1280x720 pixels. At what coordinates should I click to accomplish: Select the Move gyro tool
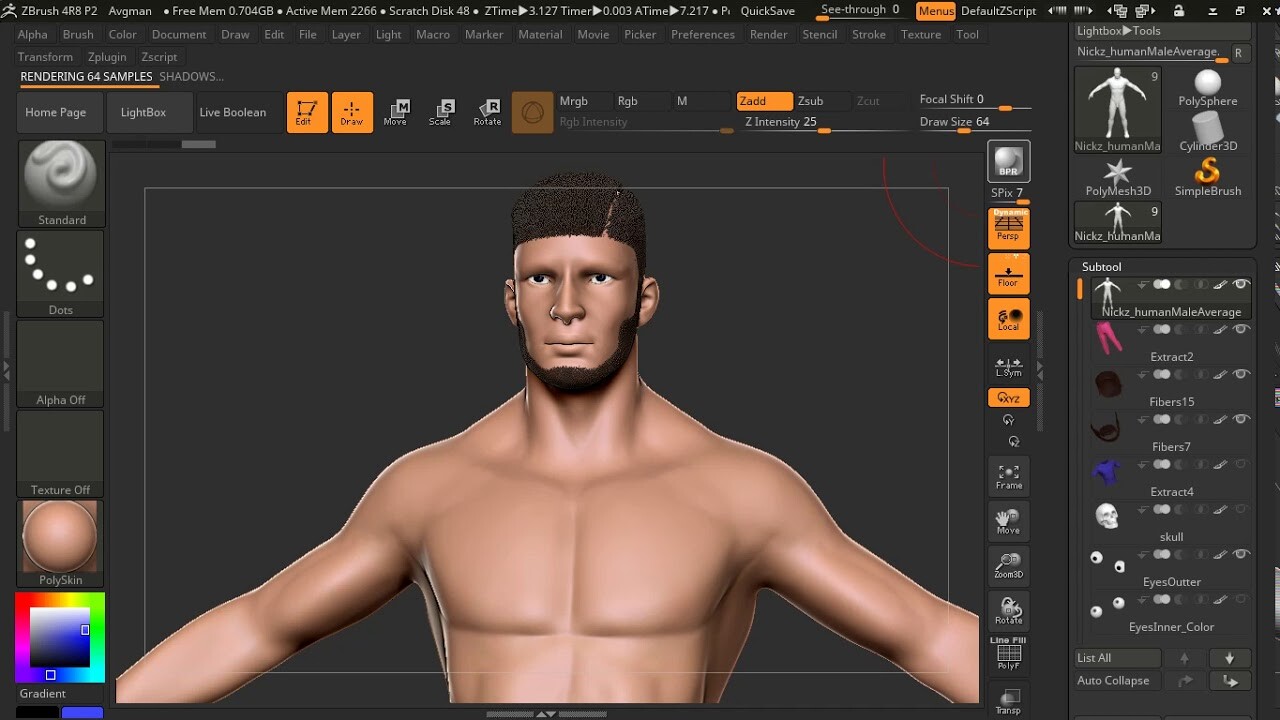396,112
